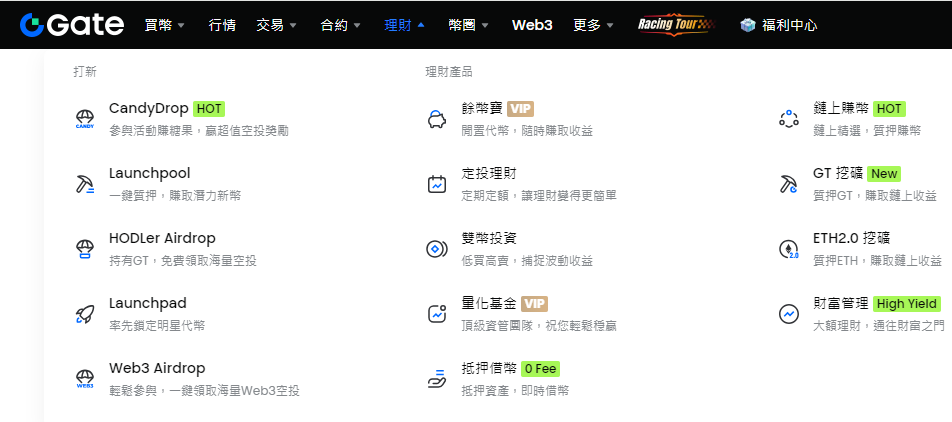Open the 合約 dropdown menu
Image resolution: width=952 pixels, height=422 pixels.
(341, 25)
